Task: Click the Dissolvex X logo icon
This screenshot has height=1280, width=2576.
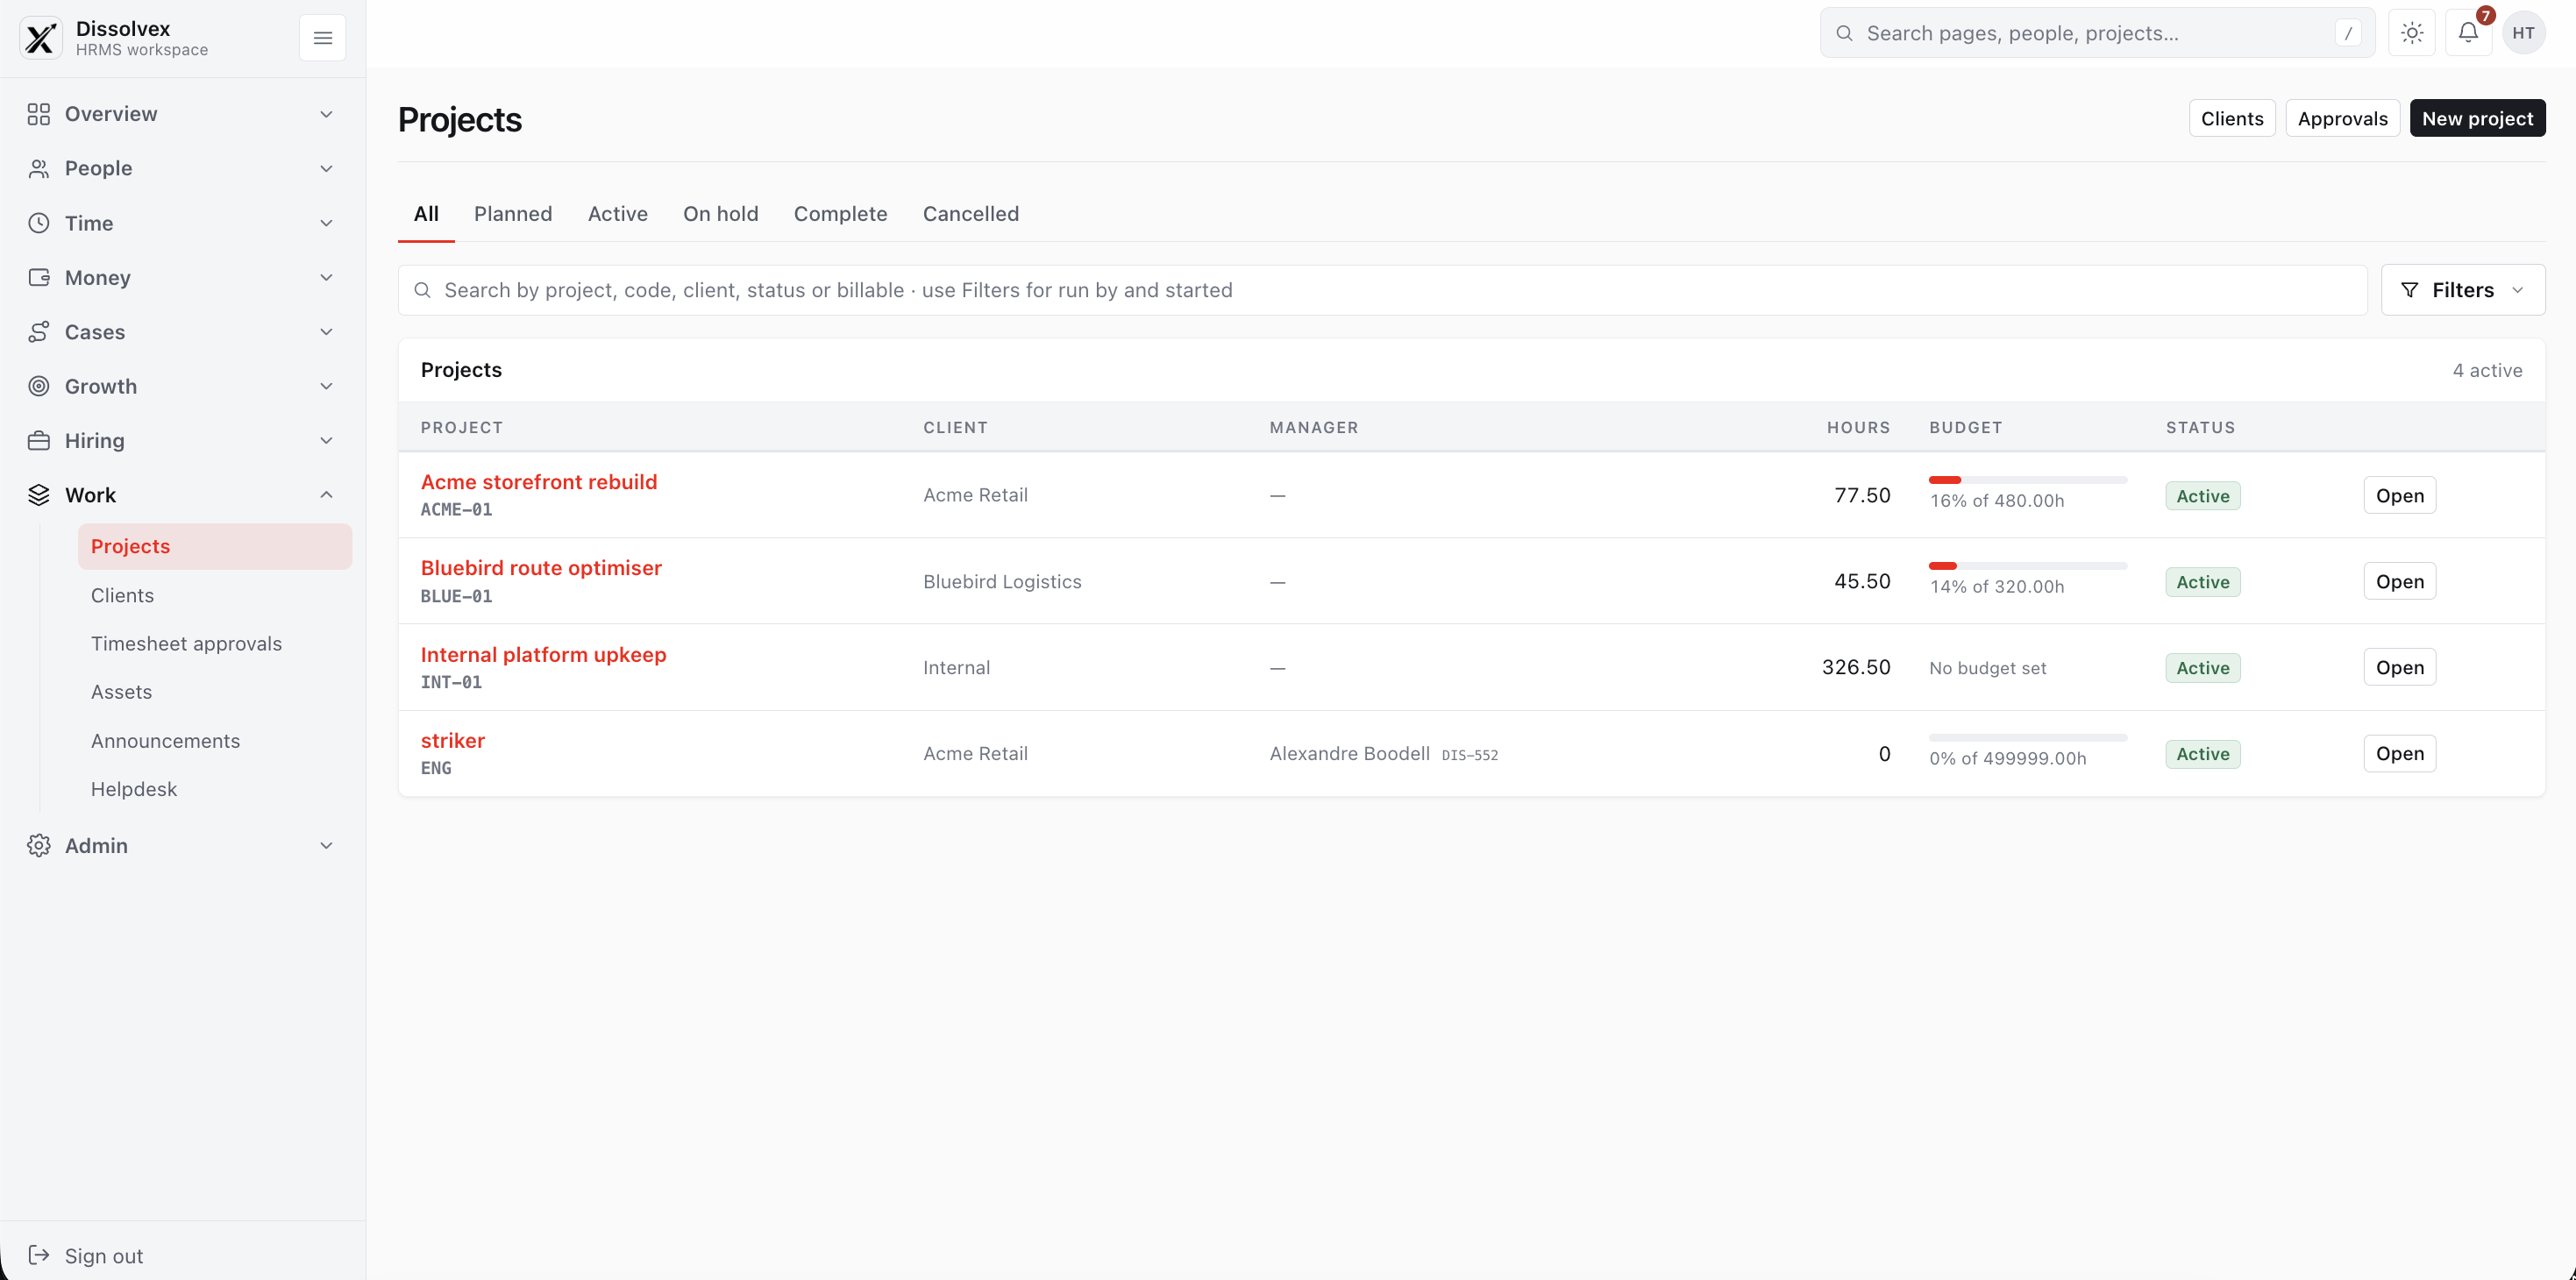Action: click(41, 38)
